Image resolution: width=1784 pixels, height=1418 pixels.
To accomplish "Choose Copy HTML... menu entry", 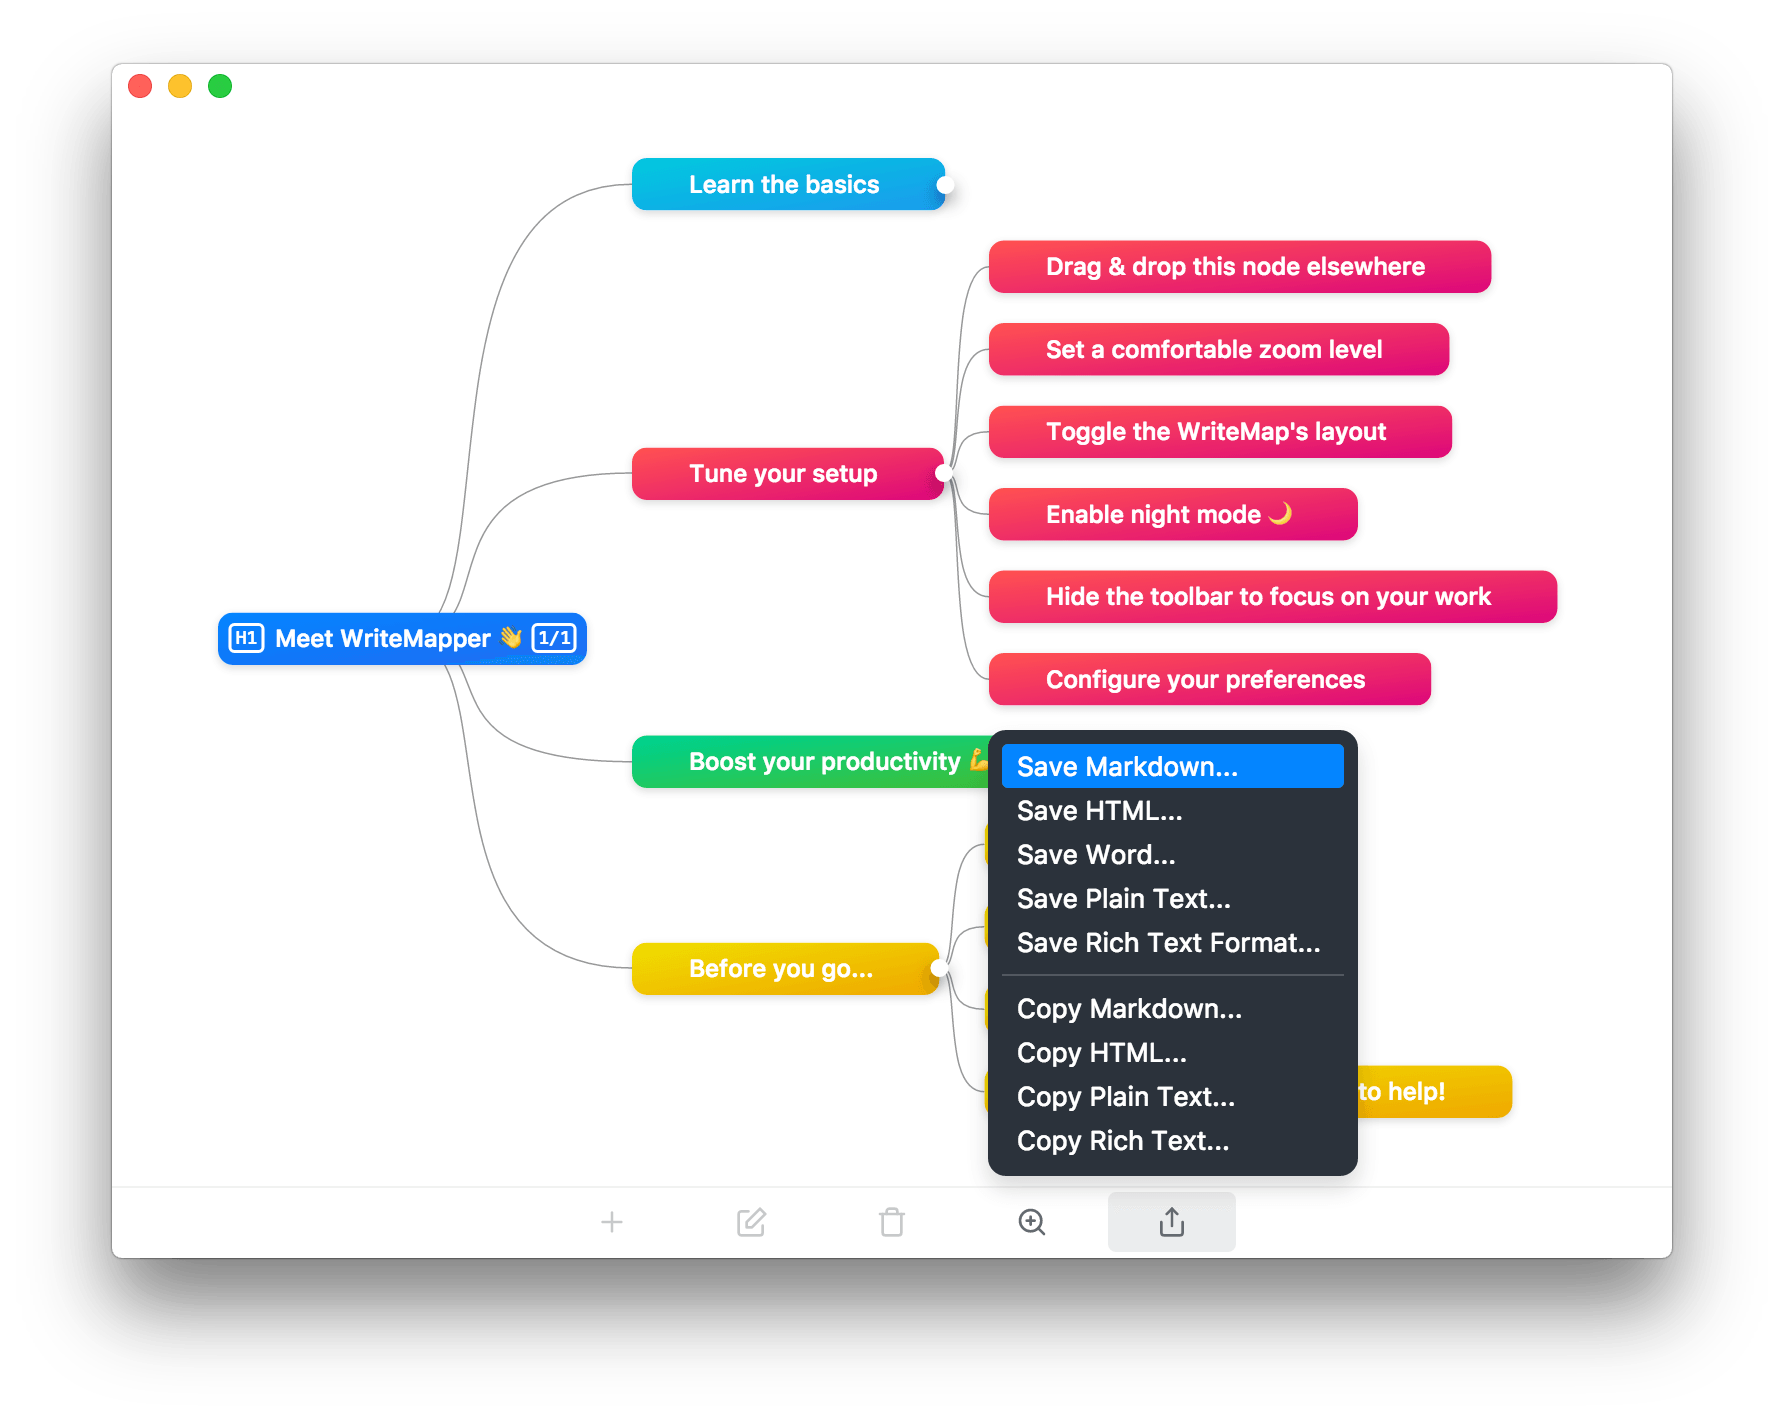I will pyautogui.click(x=1173, y=1053).
